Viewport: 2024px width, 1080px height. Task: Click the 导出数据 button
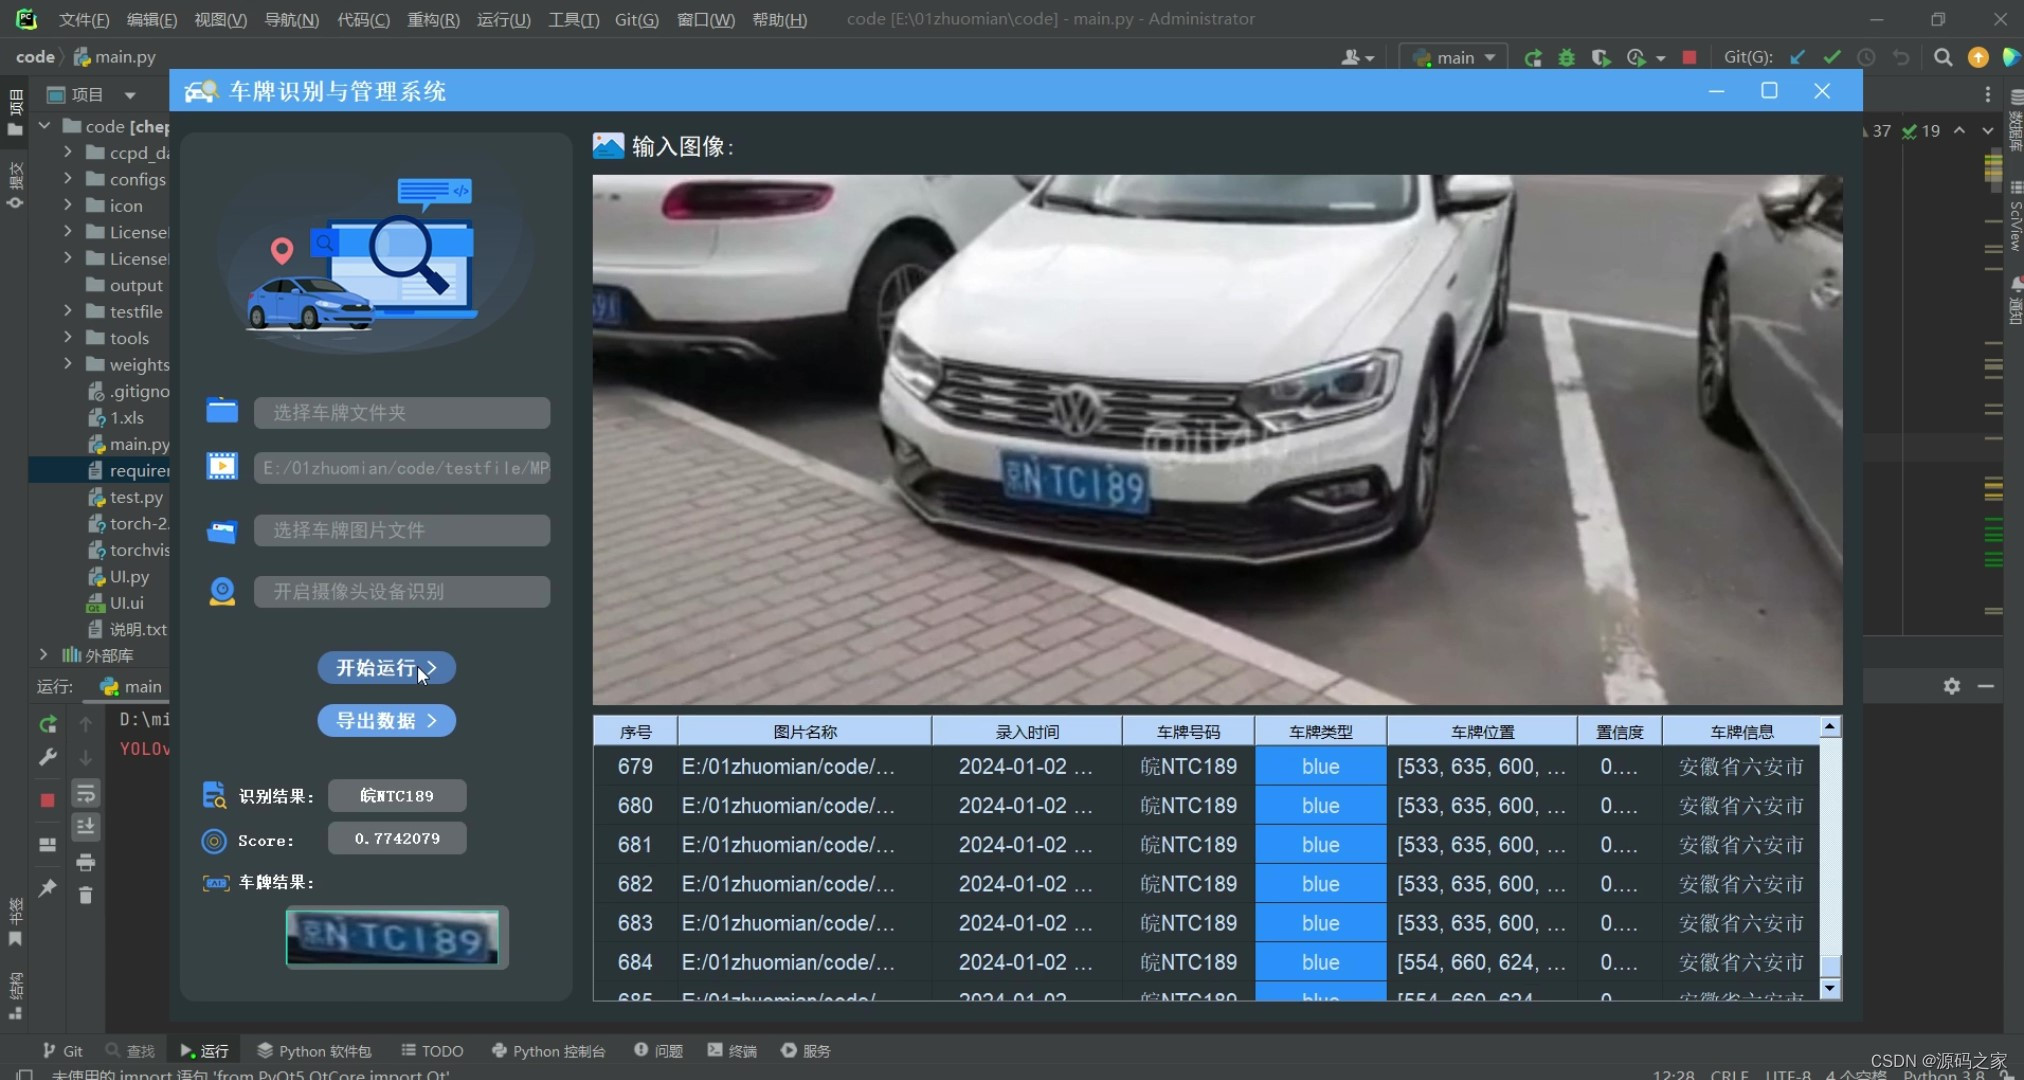click(386, 721)
